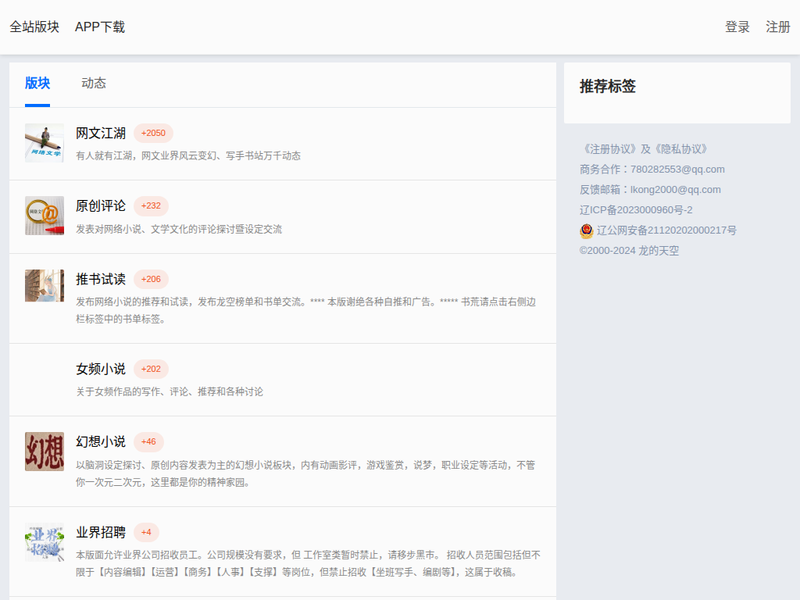Open the 网文江湖 forum icon
Image resolution: width=800 pixels, height=600 pixels.
click(x=44, y=143)
